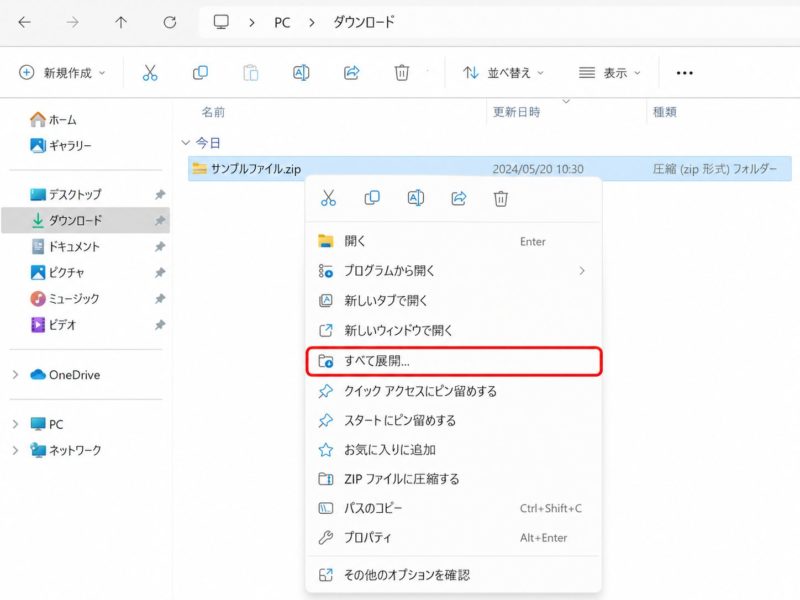800x600 pixels.
Task: Click the share icon in context menu
Action: coord(459,198)
